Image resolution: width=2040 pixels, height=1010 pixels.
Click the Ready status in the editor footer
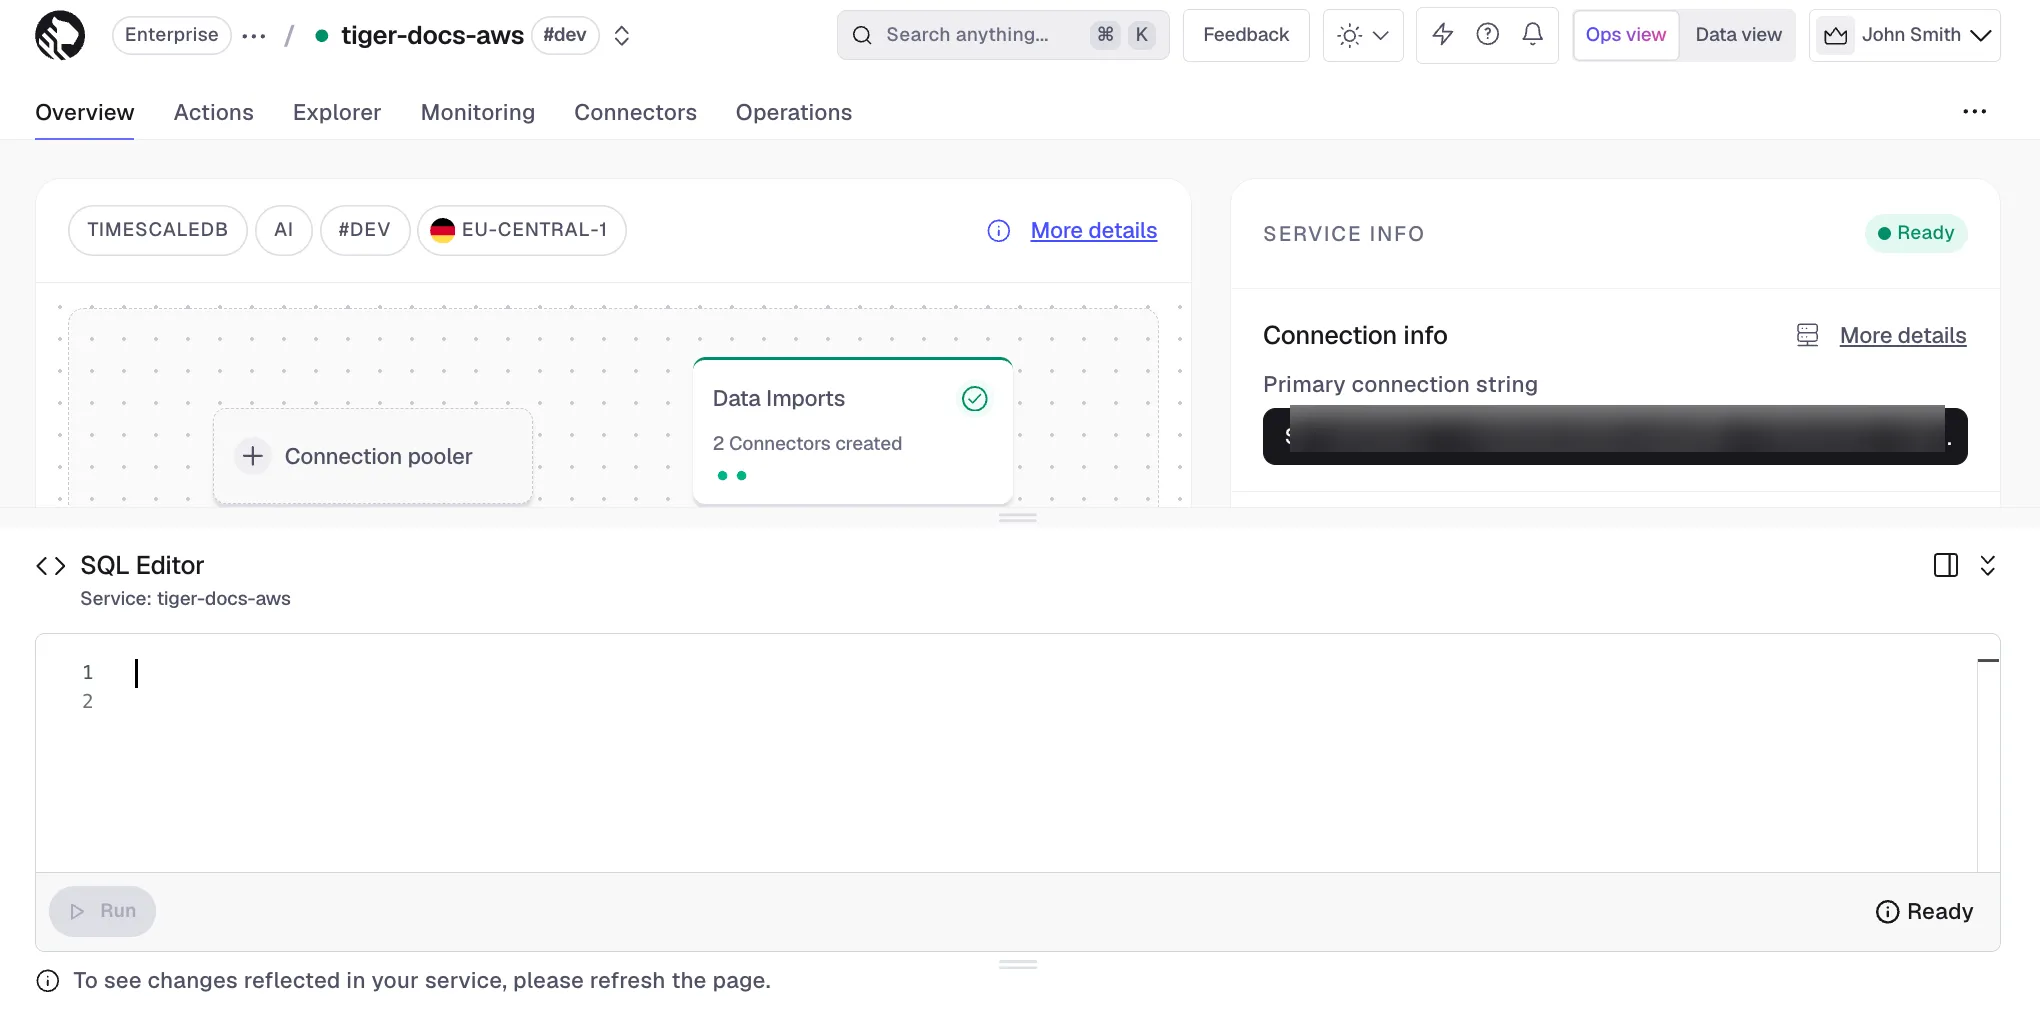click(1925, 911)
